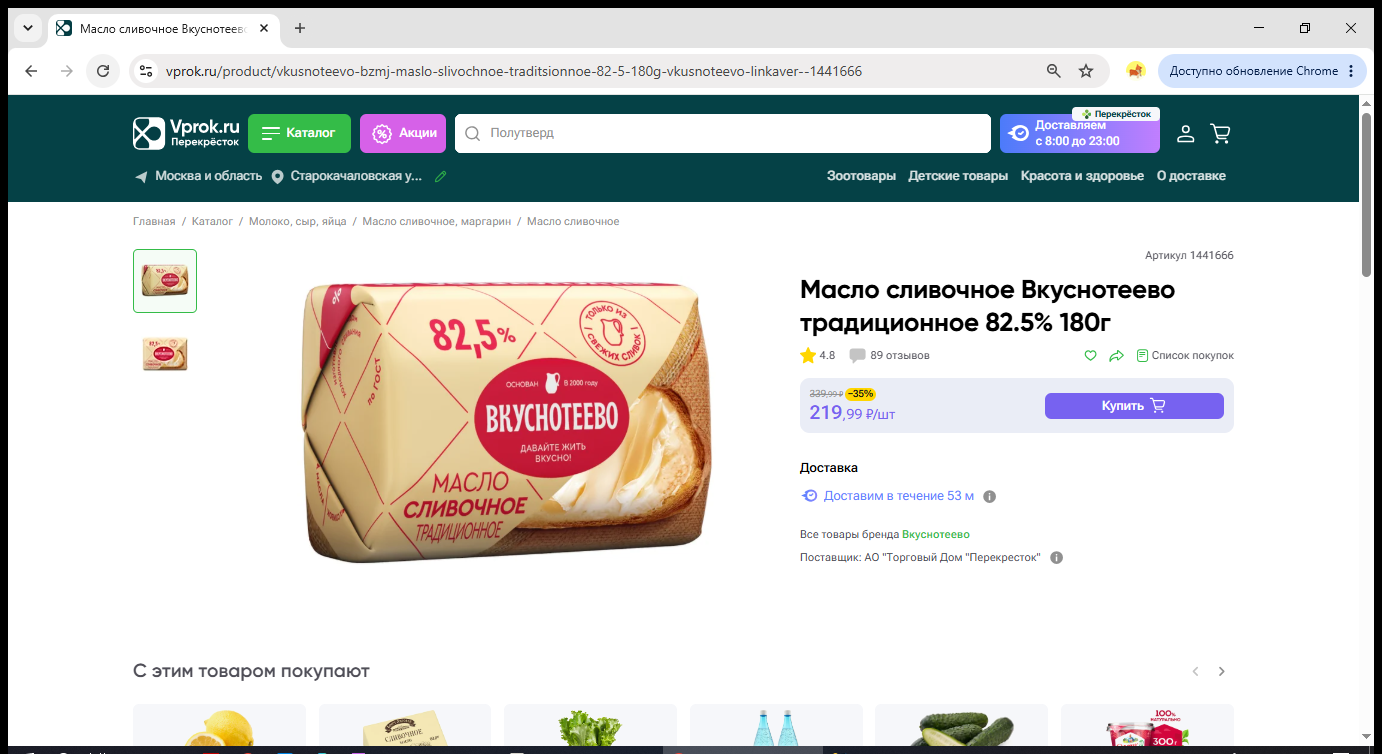Viewport: 1382px width, 754px height.
Task: Open the Молоко, сыр, яйца breadcrumb
Action: pos(298,221)
